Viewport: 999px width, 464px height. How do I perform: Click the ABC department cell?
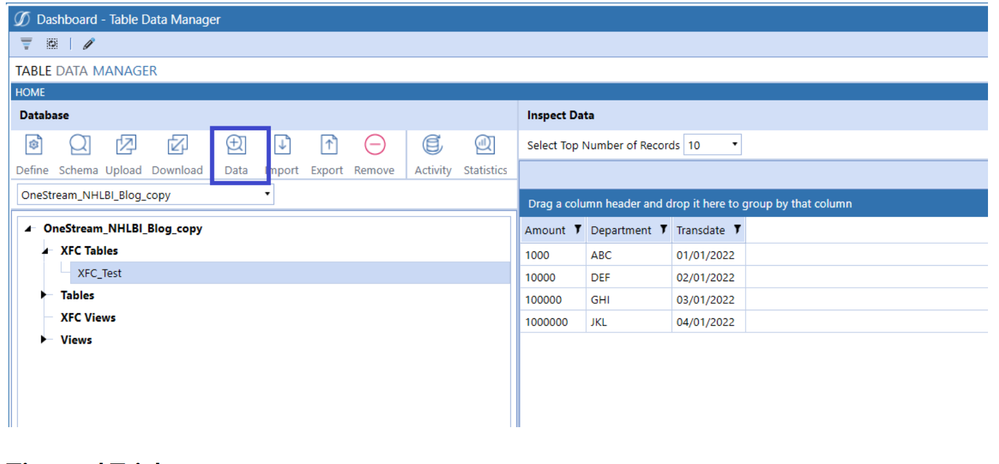point(629,256)
